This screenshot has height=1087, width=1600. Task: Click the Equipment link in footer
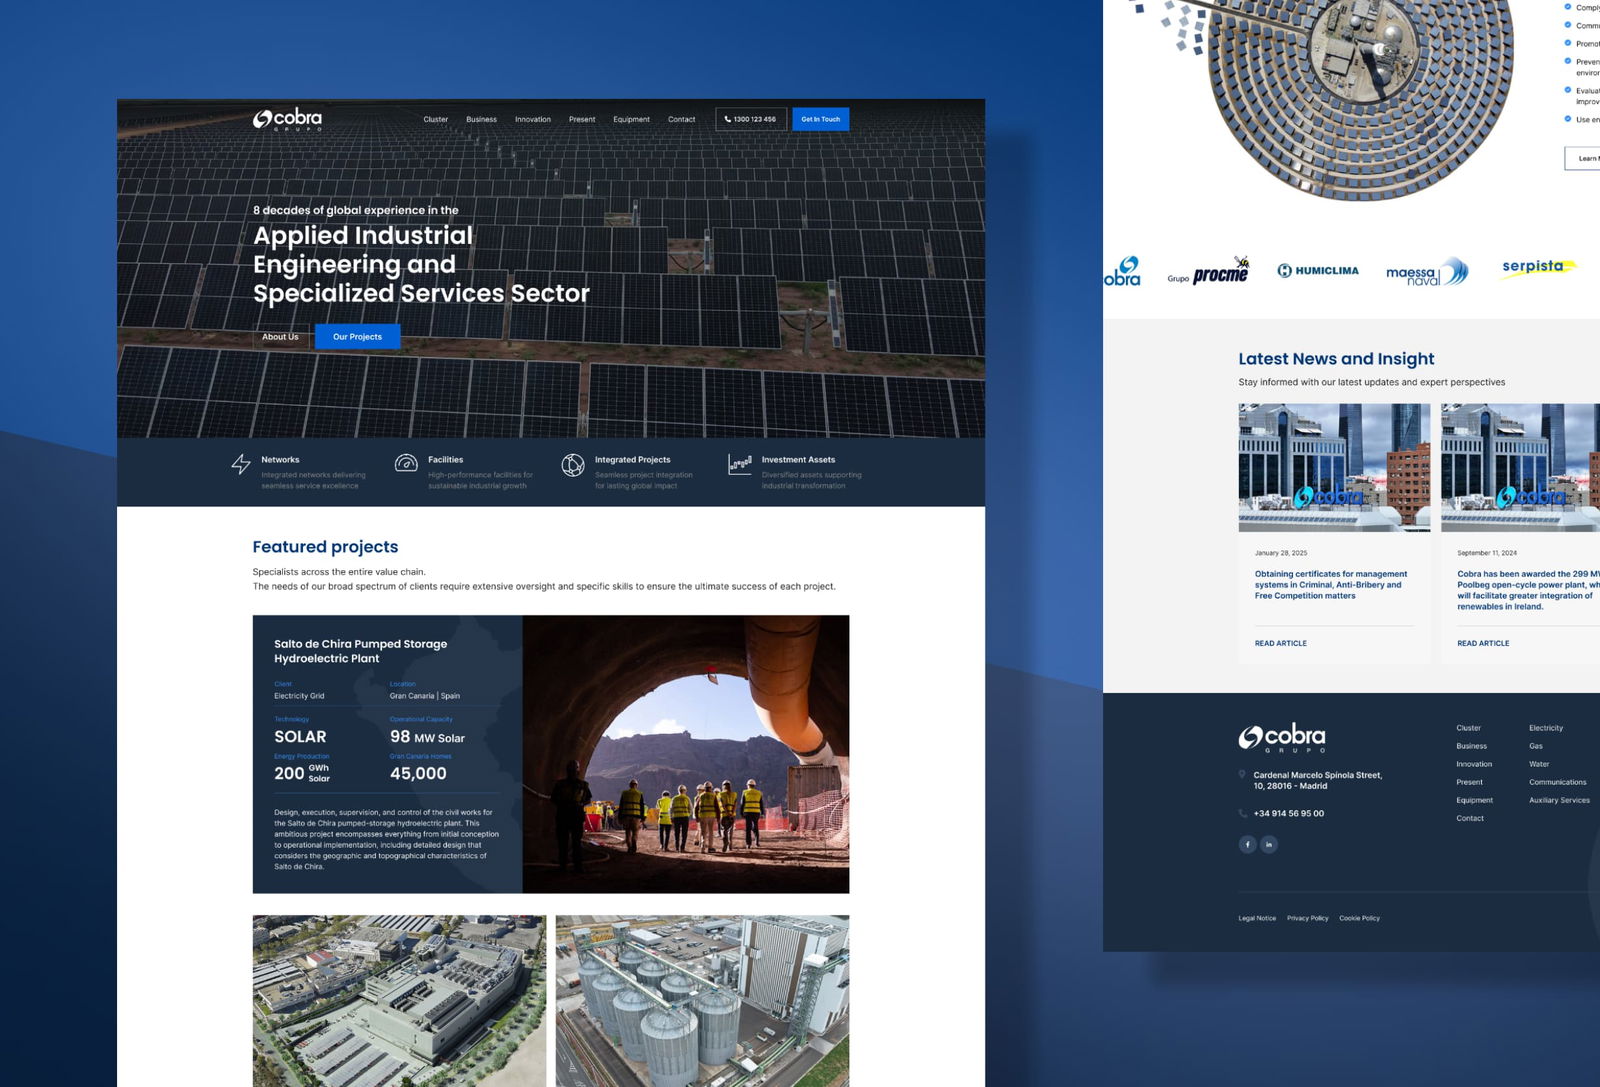(1475, 800)
